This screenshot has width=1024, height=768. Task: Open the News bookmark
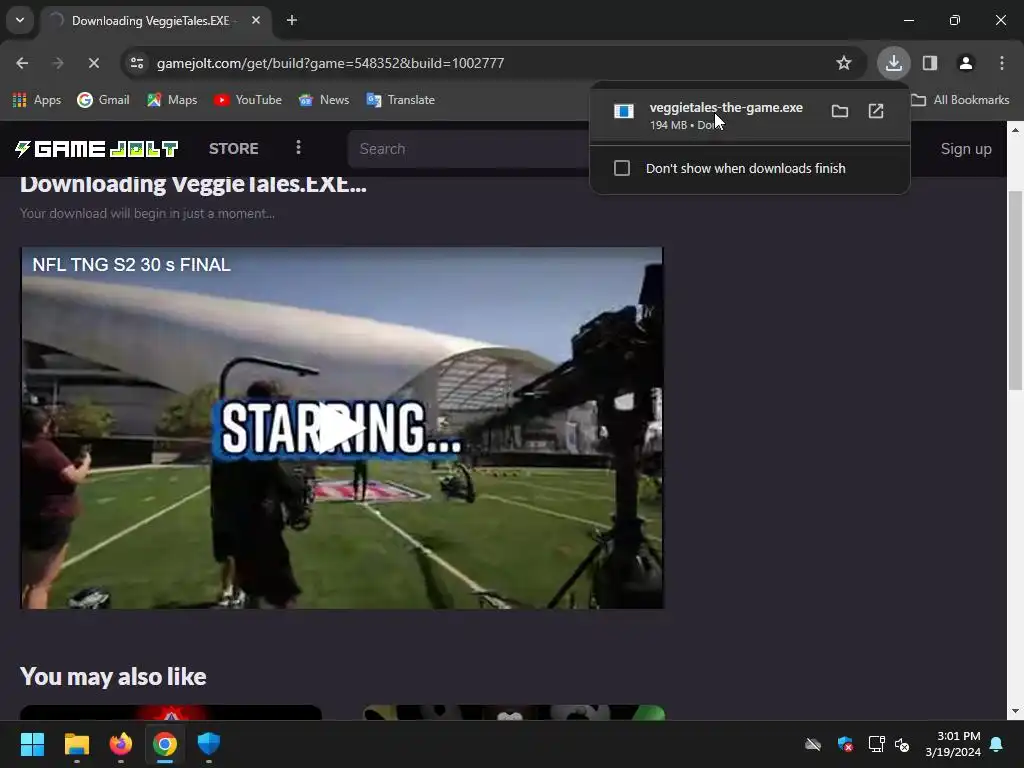coord(324,100)
